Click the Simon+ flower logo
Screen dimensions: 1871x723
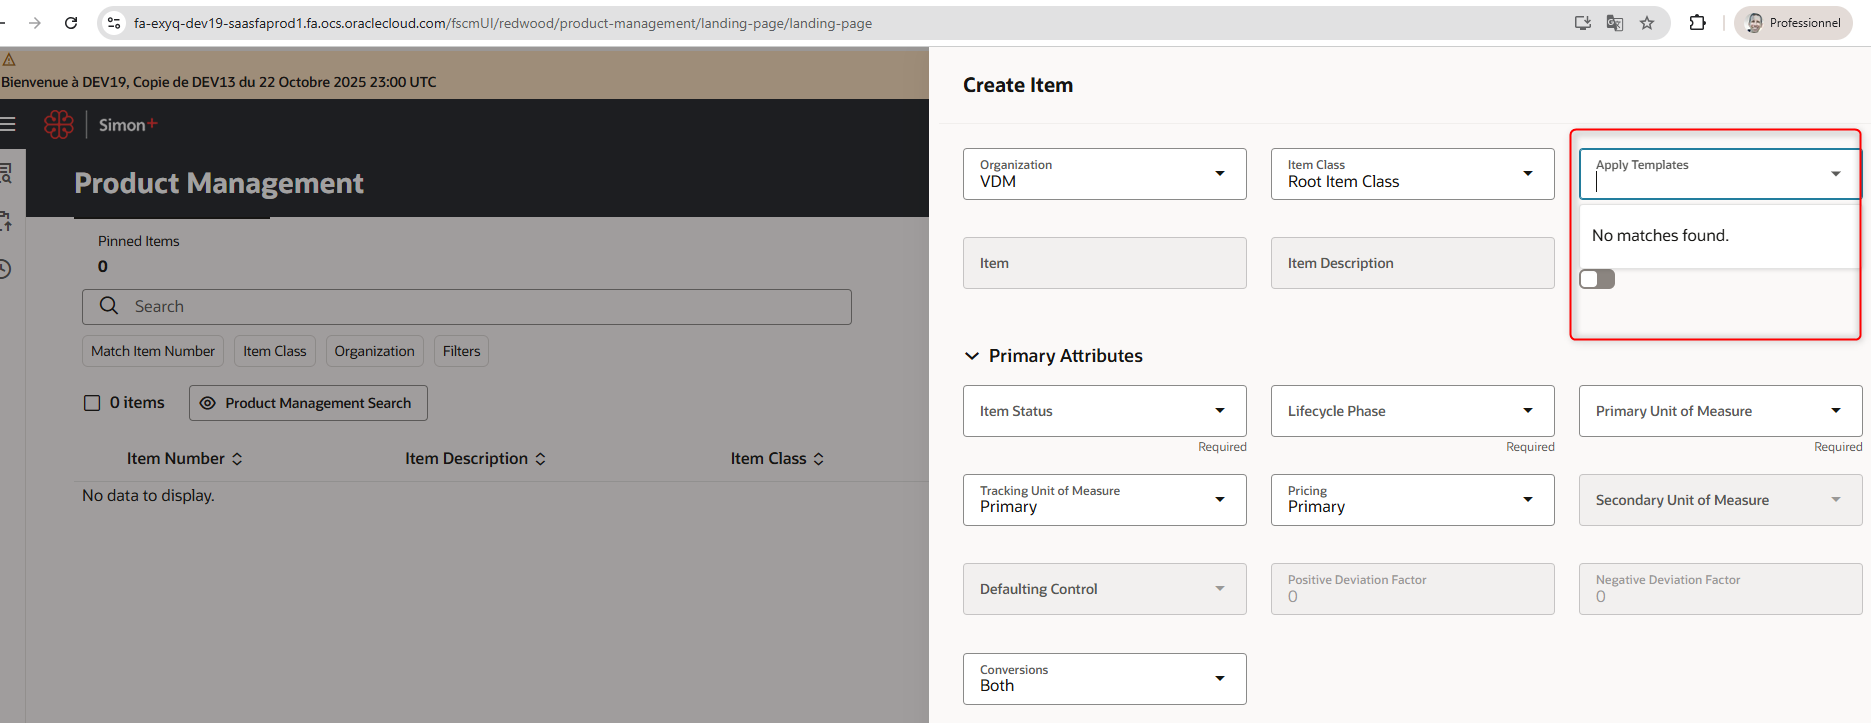[x=59, y=124]
